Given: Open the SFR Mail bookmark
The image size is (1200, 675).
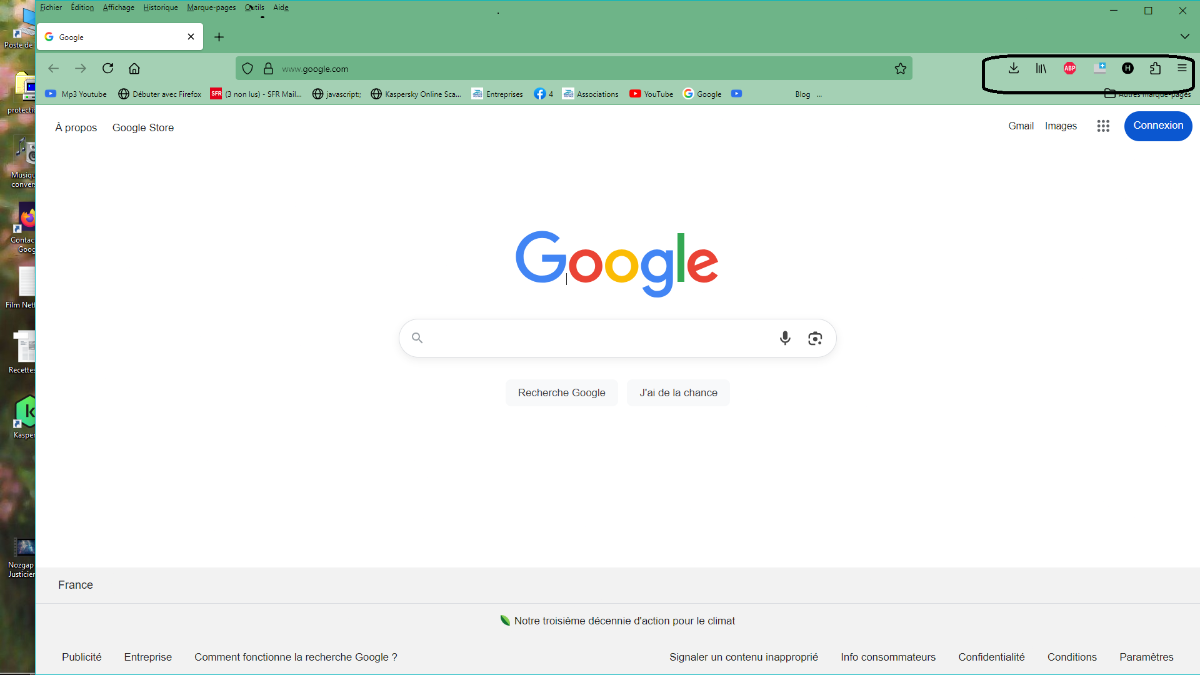Looking at the screenshot, I should click(256, 94).
